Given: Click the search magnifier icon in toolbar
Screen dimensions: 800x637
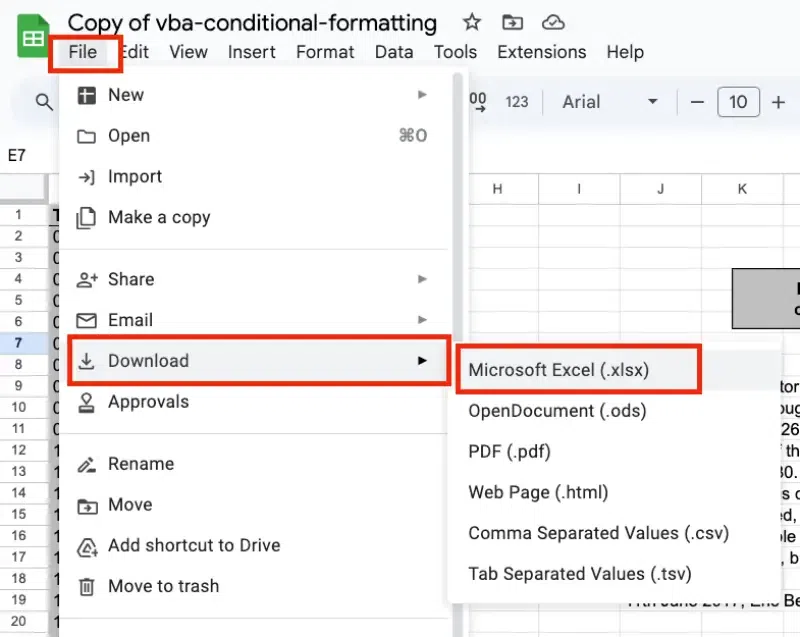Looking at the screenshot, I should (44, 101).
